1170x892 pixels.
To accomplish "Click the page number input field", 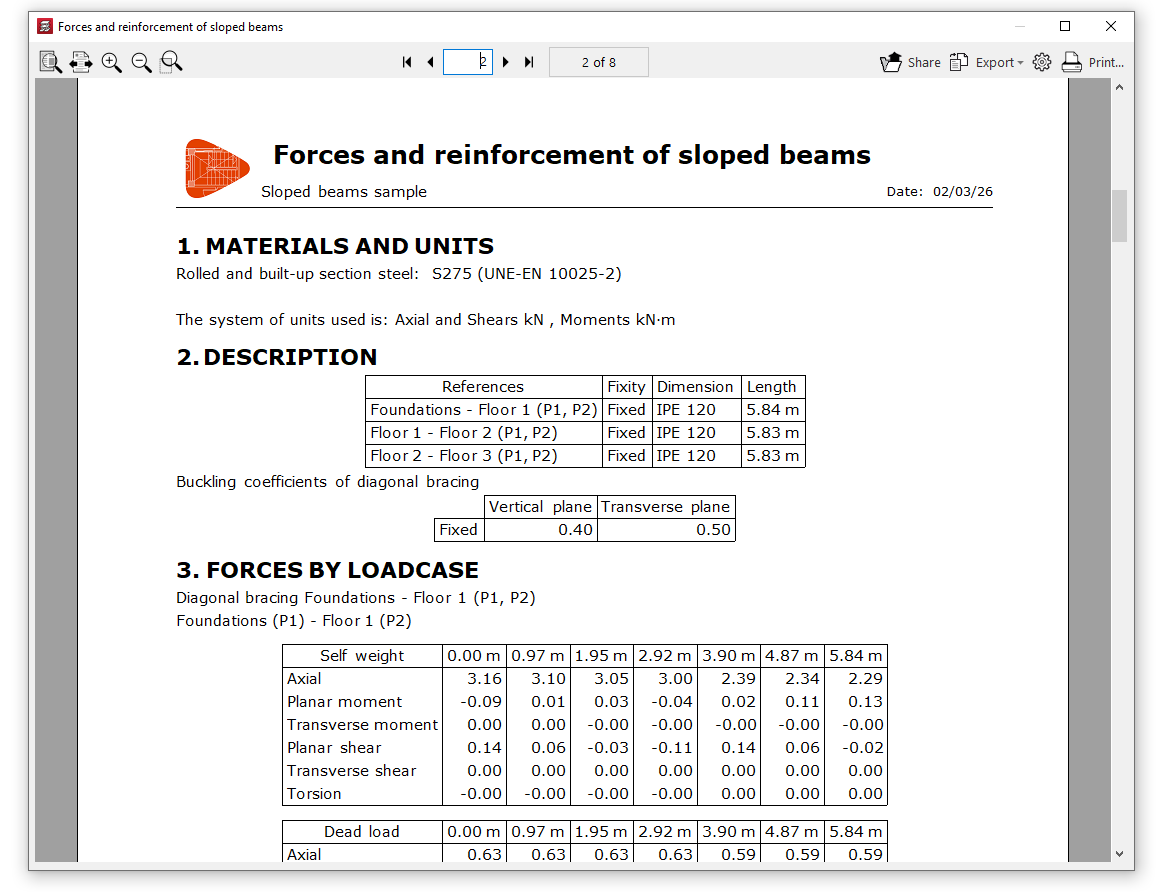I will [x=468, y=62].
